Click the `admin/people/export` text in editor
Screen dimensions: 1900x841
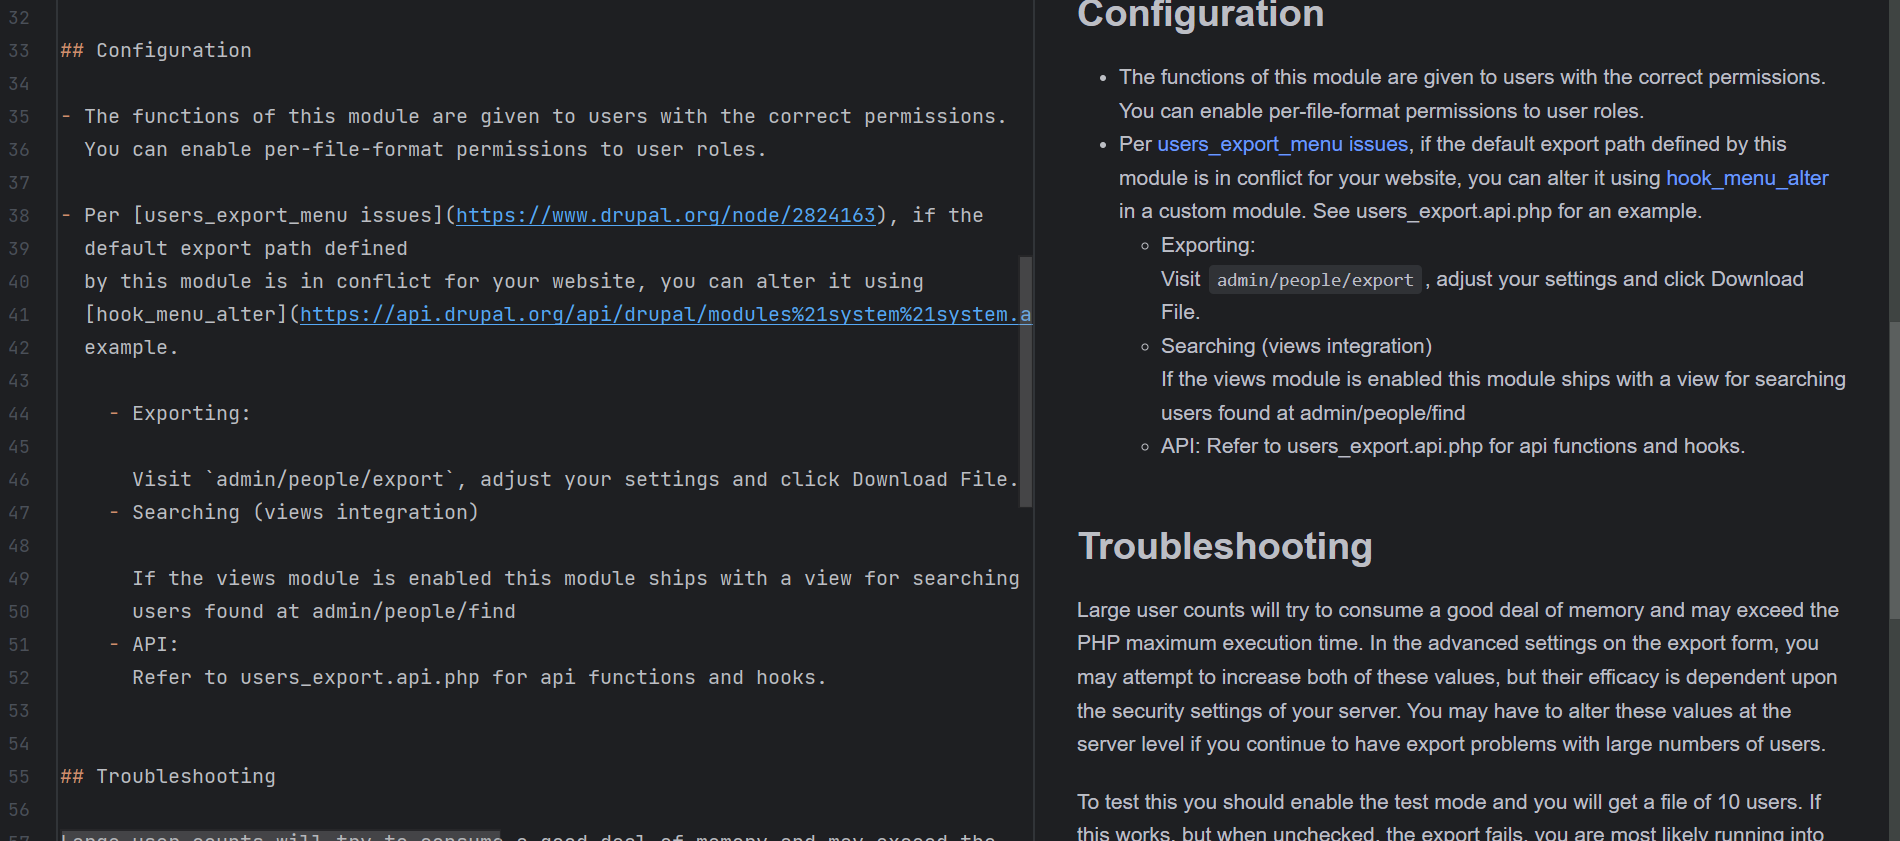(x=330, y=480)
